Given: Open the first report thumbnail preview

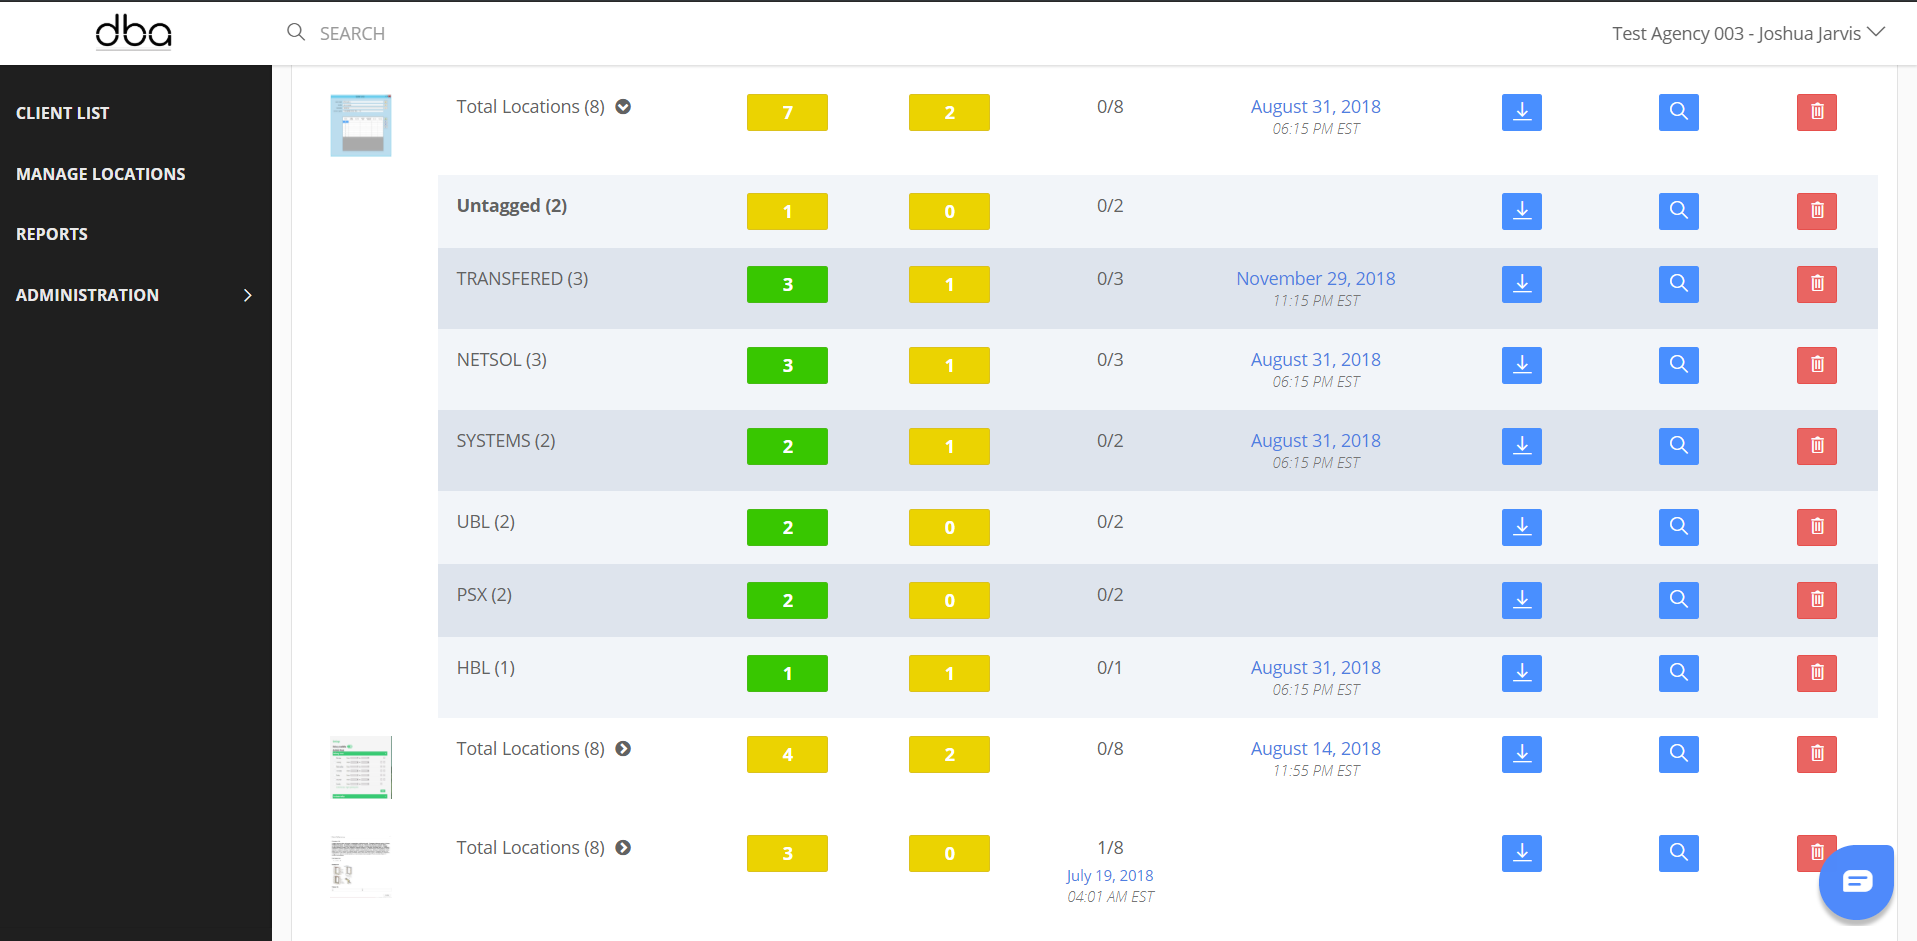Looking at the screenshot, I should [361, 125].
